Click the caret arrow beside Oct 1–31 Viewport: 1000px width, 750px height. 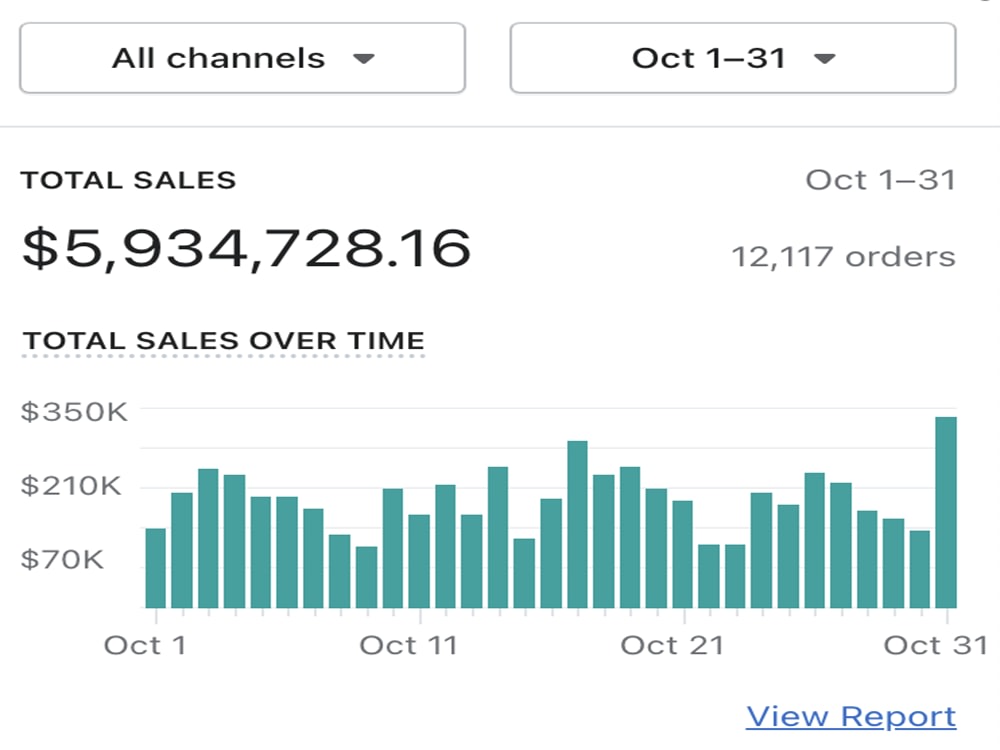tap(825, 59)
